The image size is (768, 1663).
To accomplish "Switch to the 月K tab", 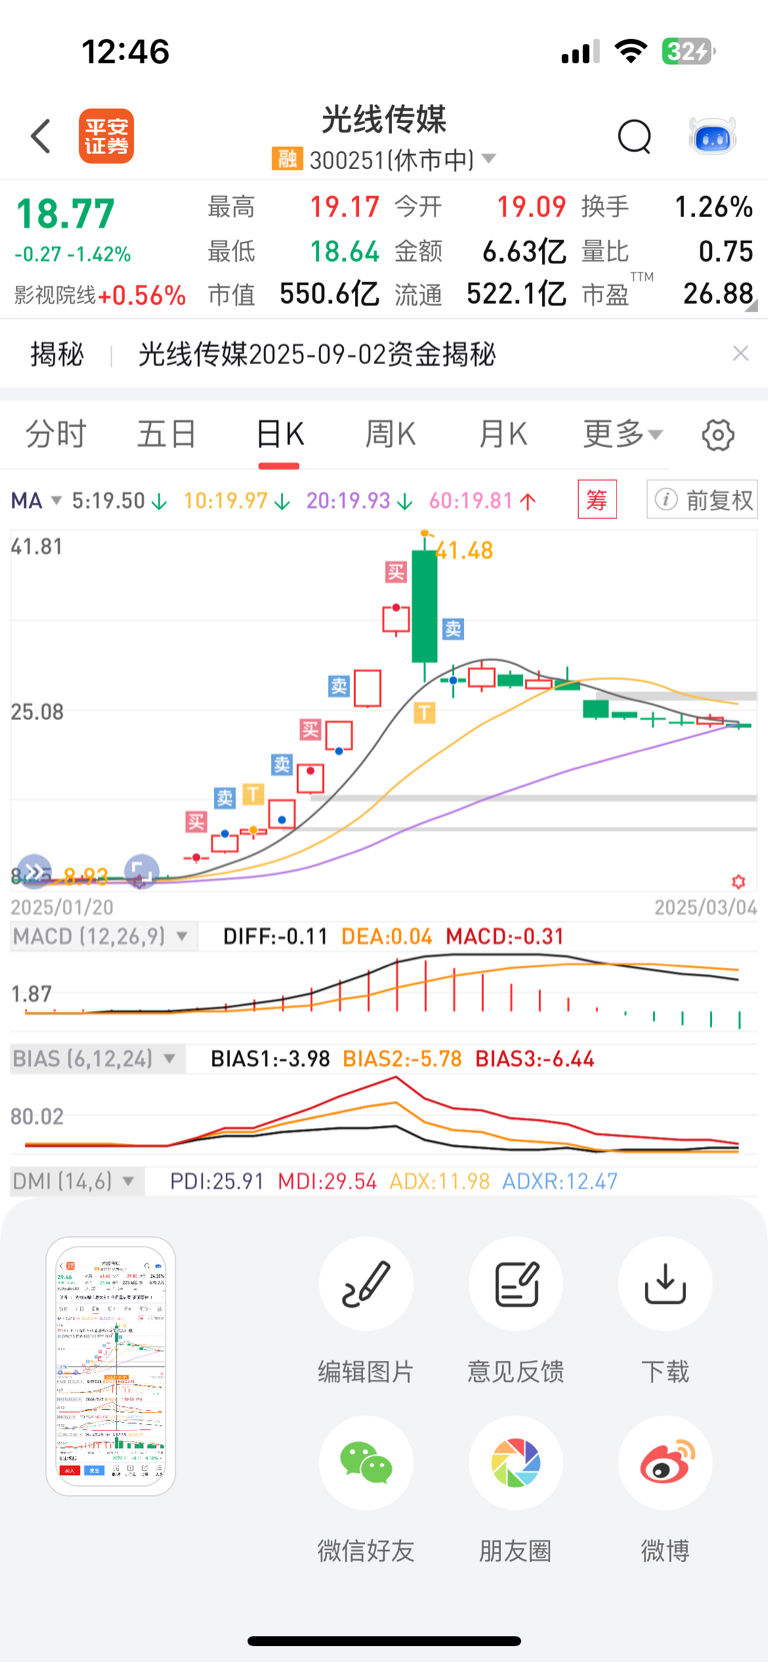I will pyautogui.click(x=502, y=434).
